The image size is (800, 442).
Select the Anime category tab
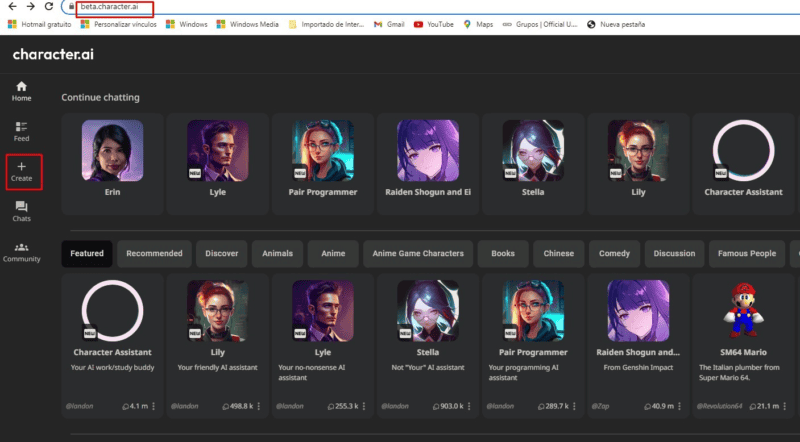[x=333, y=254]
